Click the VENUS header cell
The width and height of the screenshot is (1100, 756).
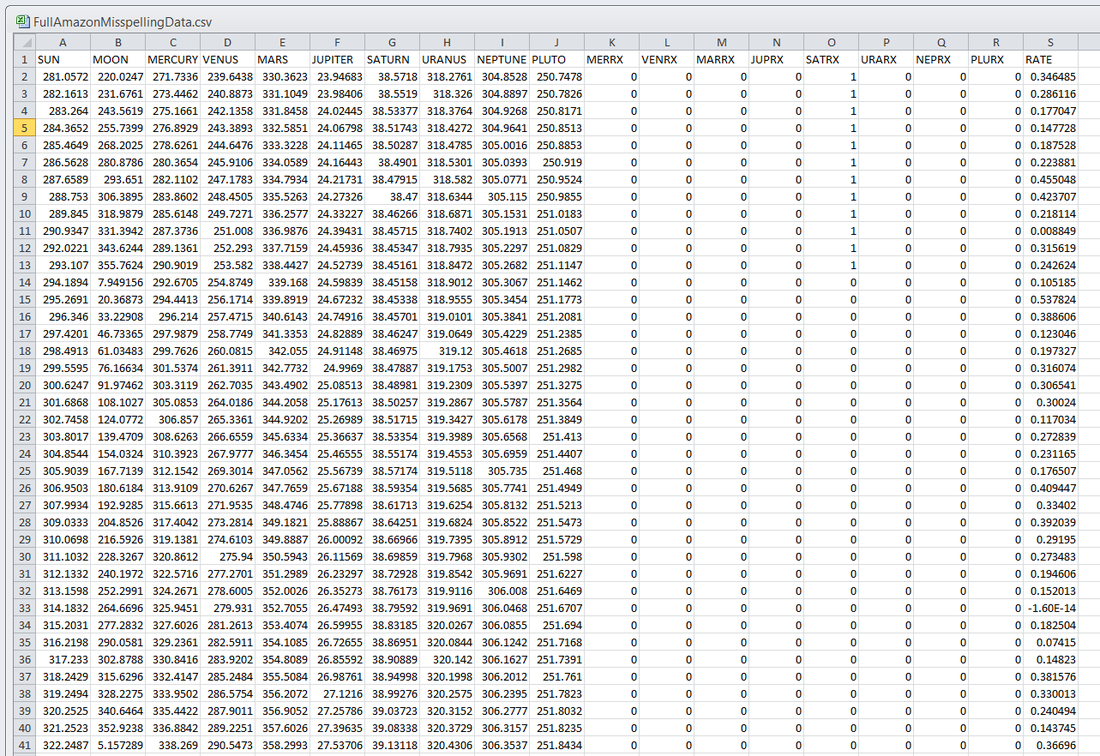(227, 60)
